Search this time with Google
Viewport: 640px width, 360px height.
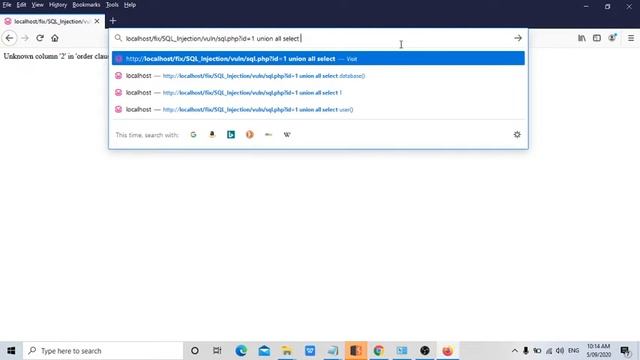(193, 135)
